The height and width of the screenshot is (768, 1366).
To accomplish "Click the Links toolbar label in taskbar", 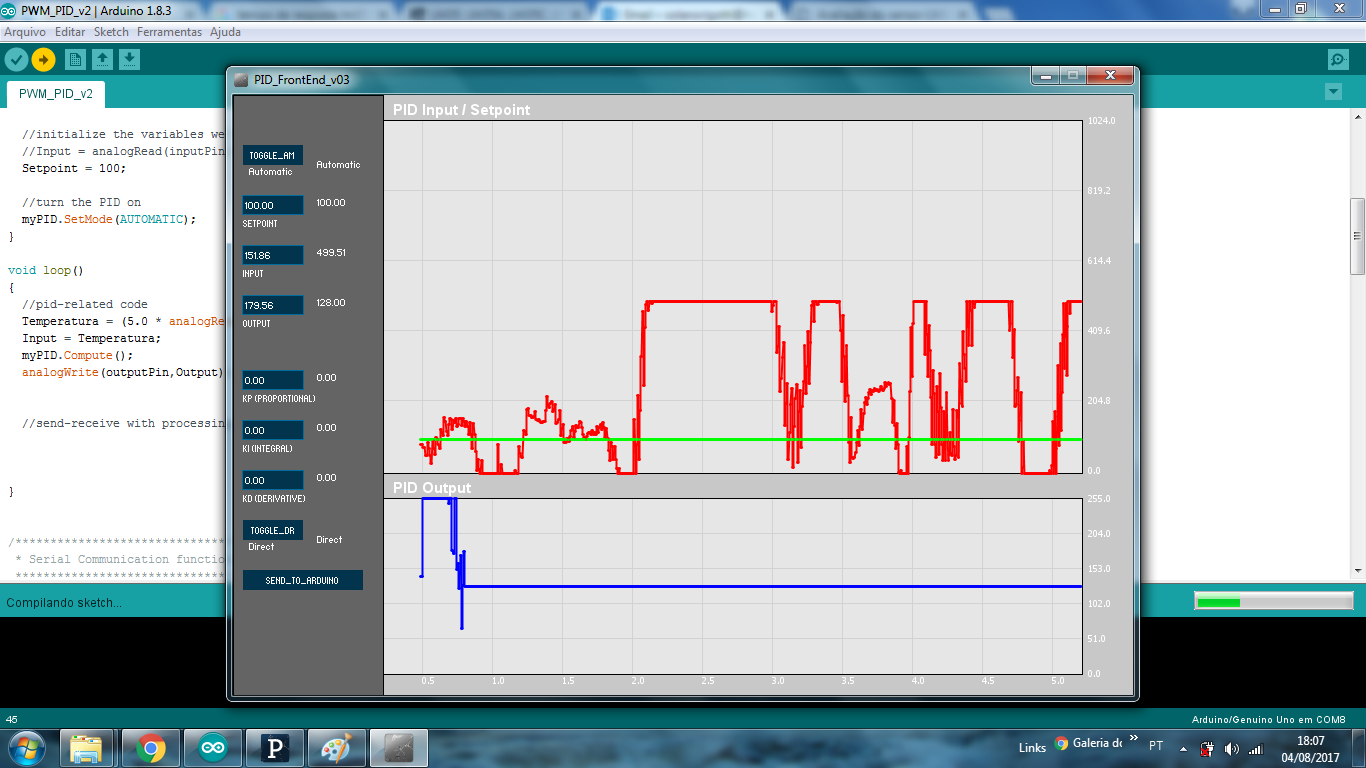I will (x=1032, y=748).
